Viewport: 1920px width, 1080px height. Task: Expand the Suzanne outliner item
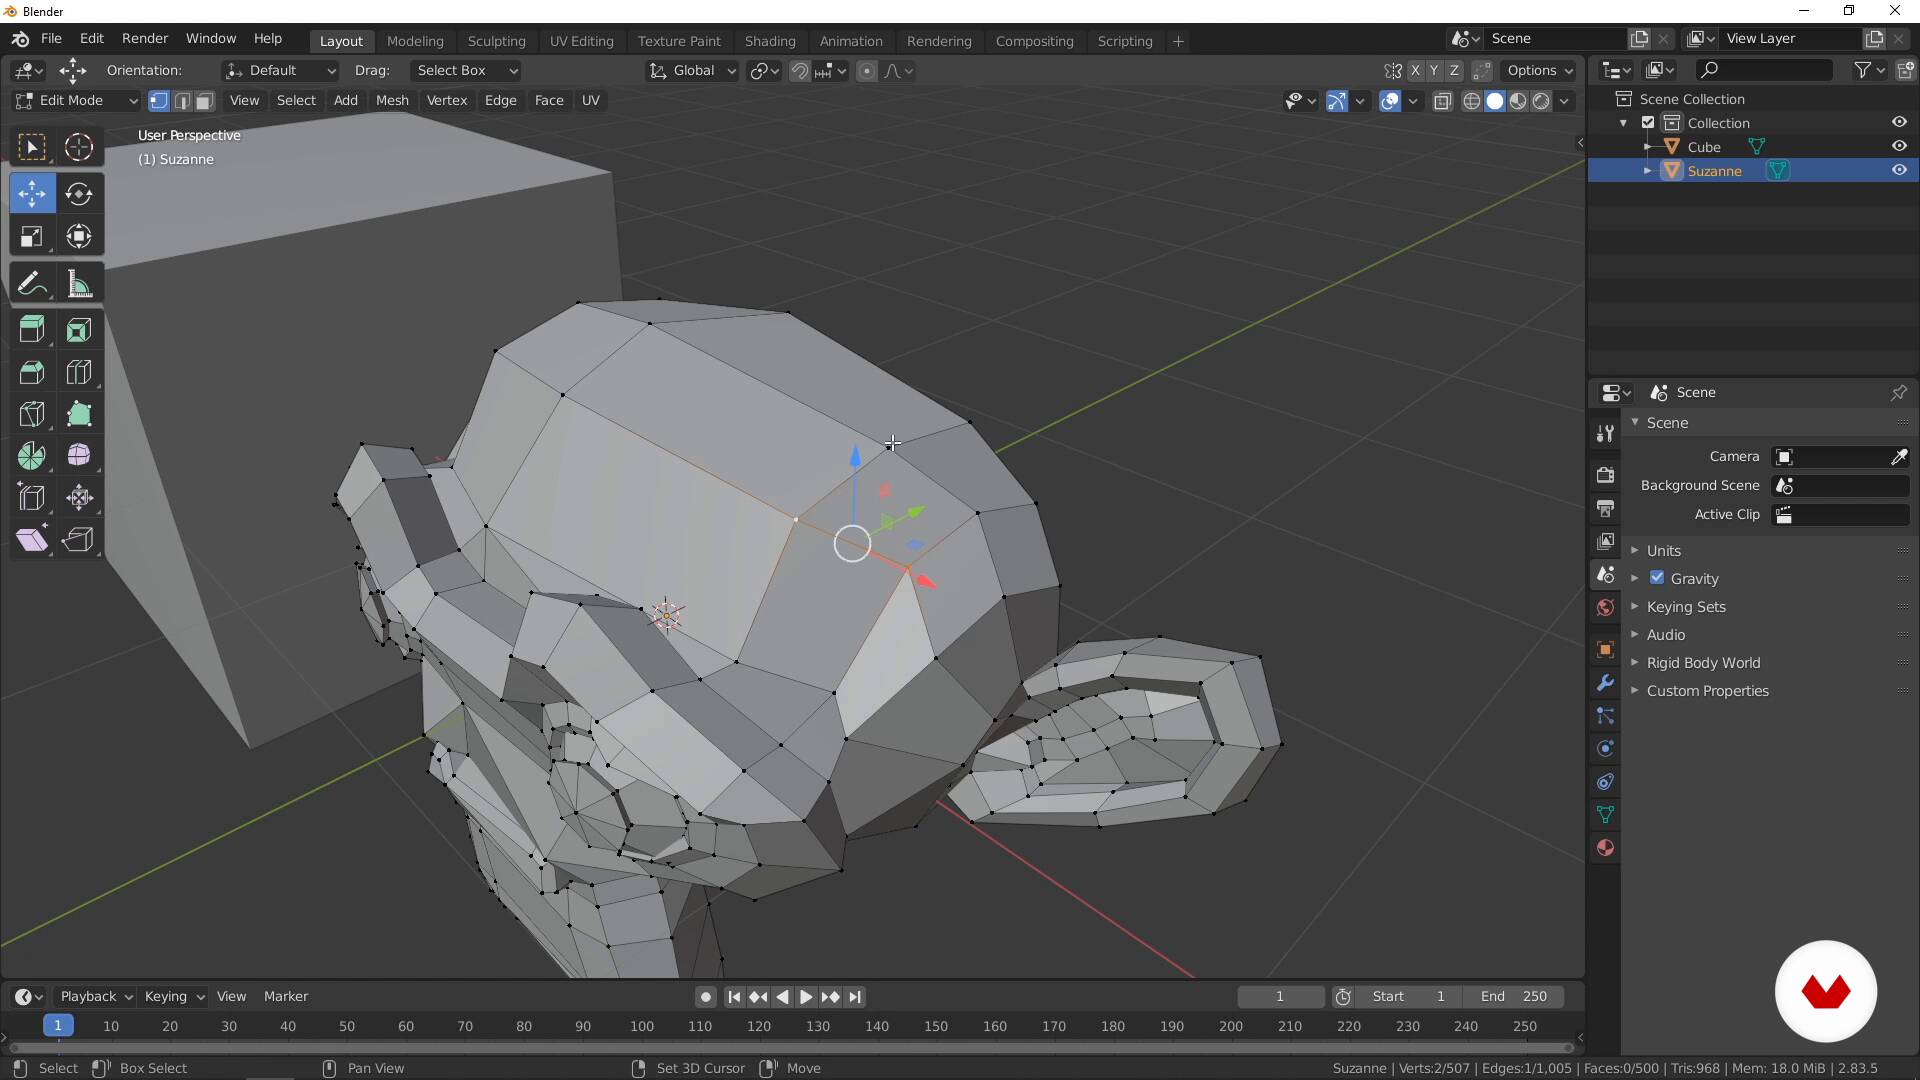point(1647,171)
